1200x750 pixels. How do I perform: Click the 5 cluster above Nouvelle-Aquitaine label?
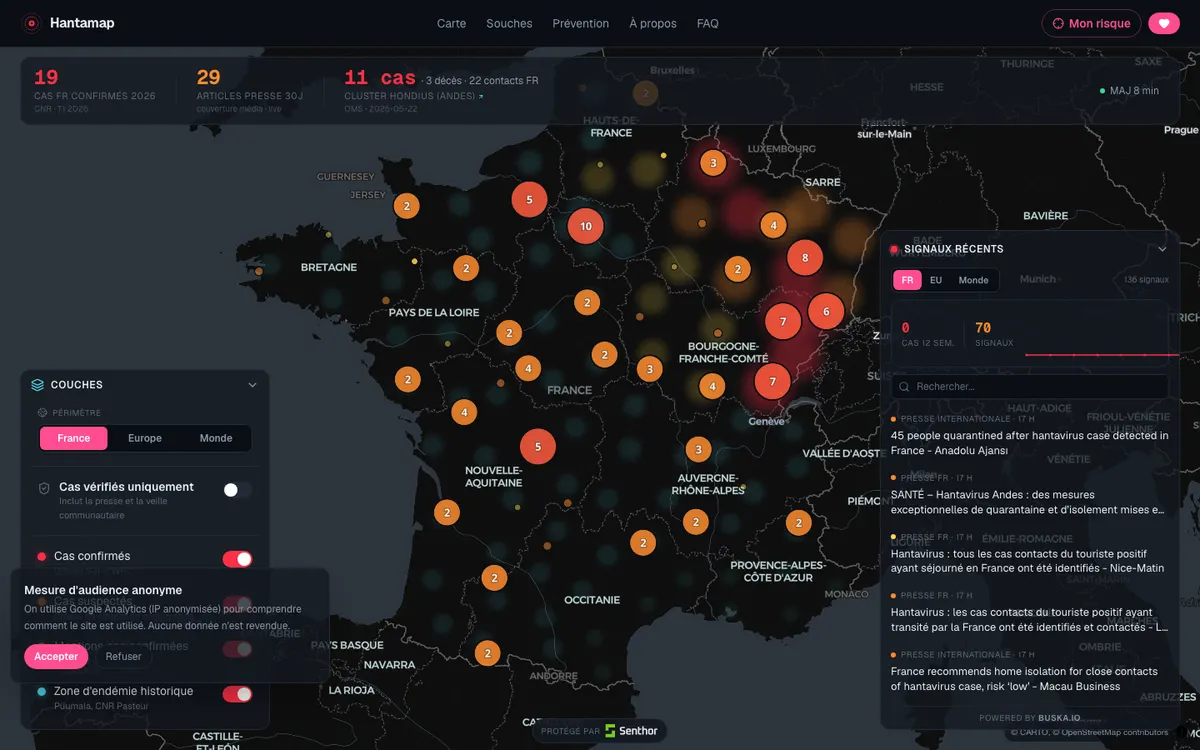click(x=538, y=446)
